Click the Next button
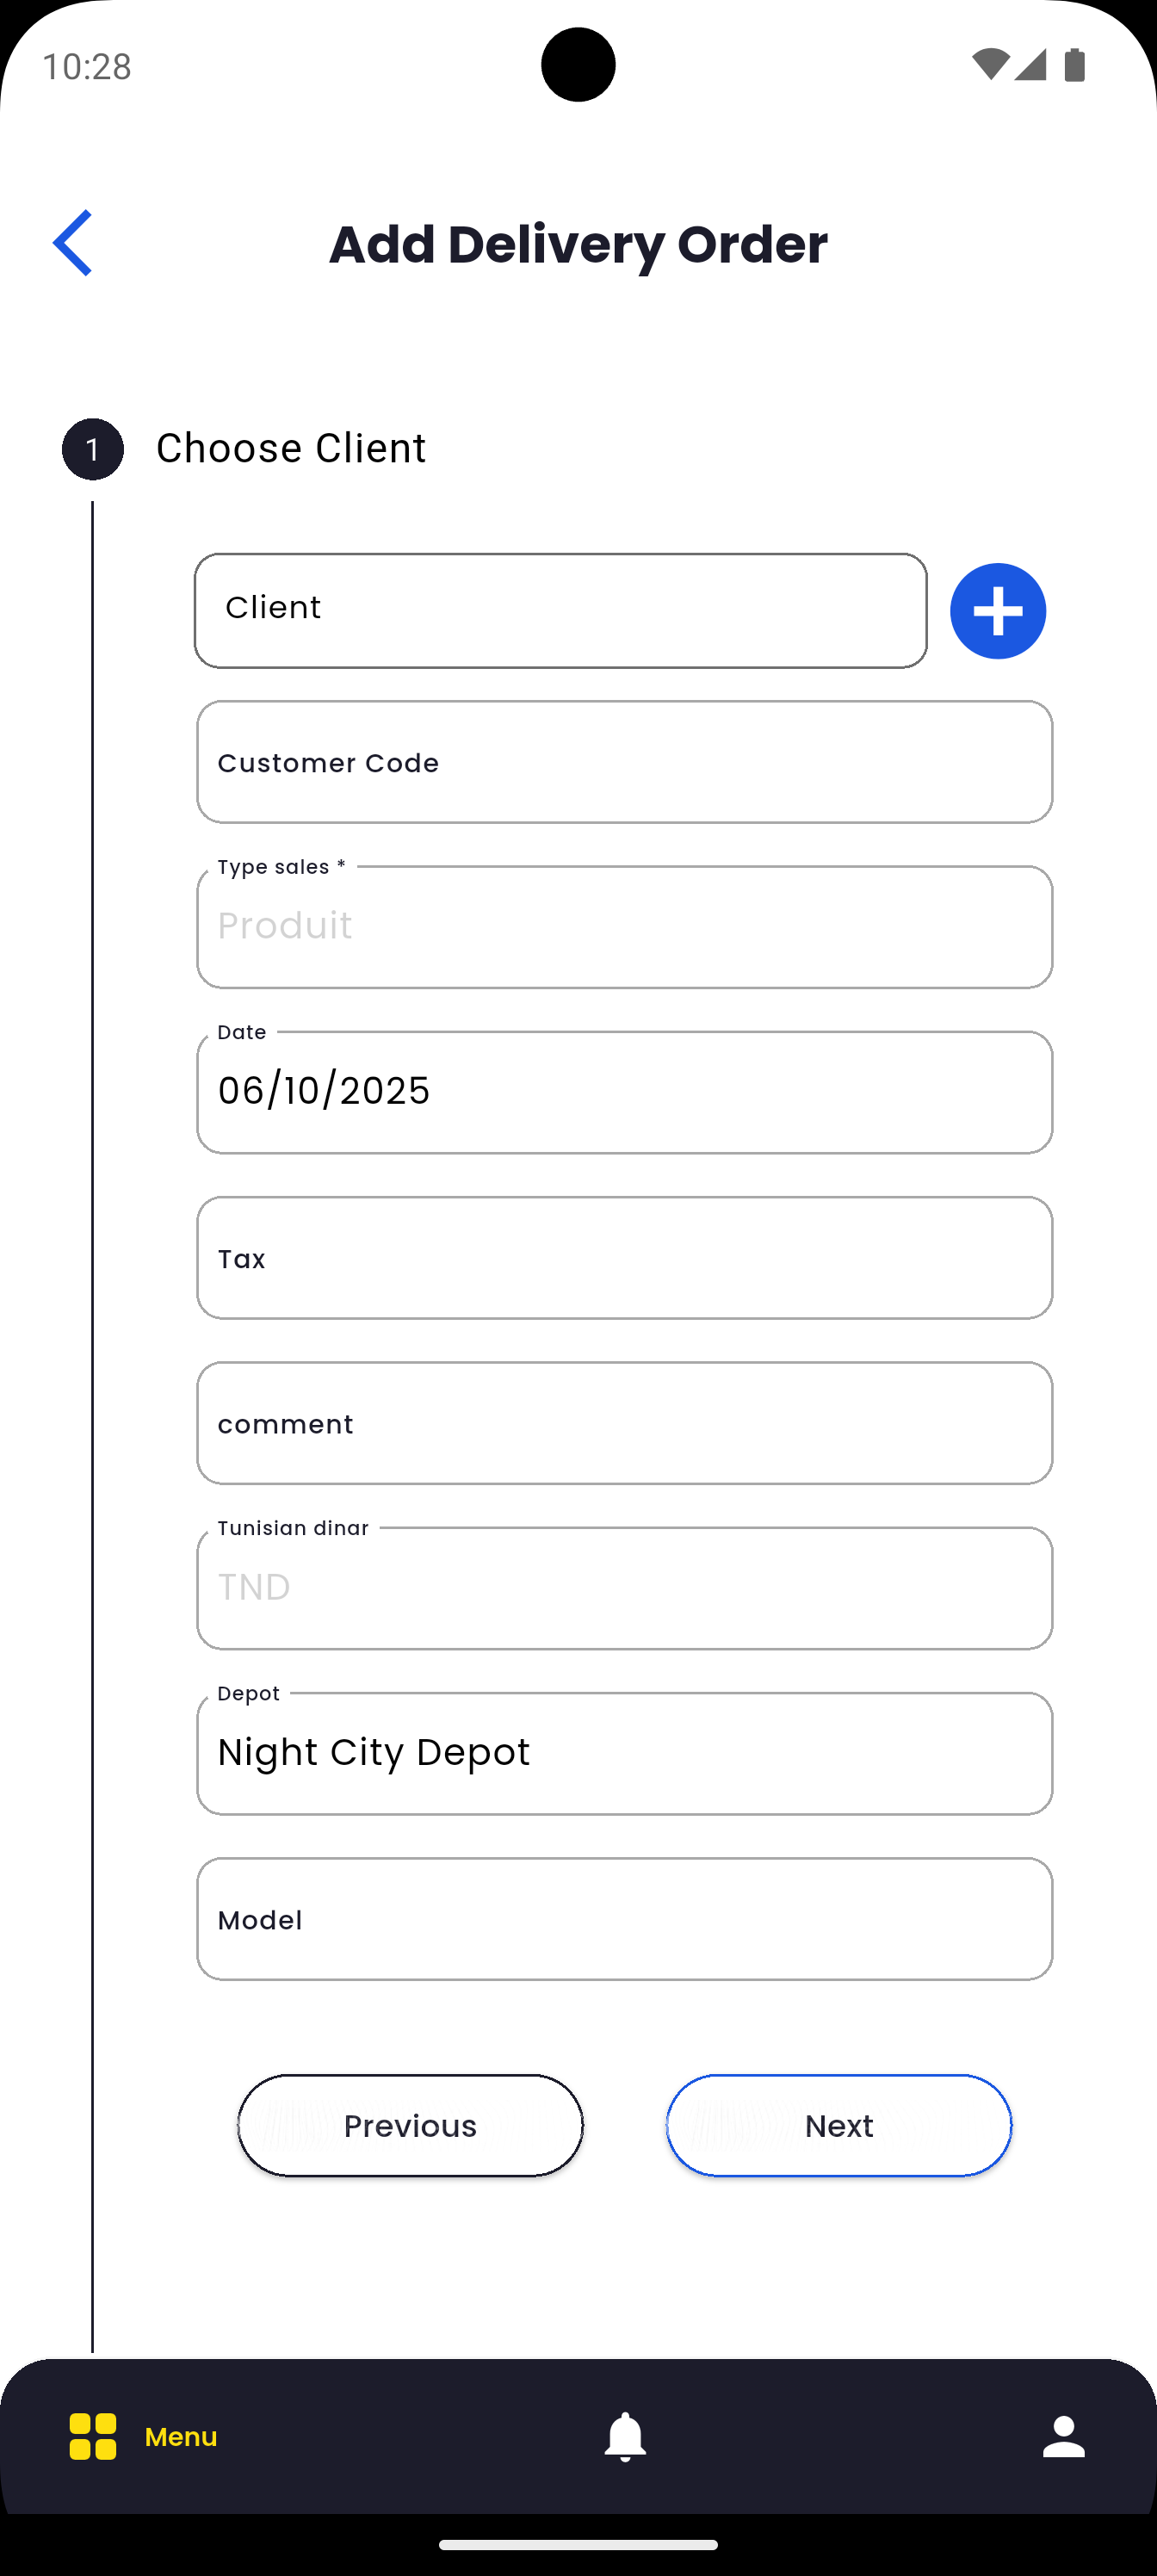This screenshot has width=1157, height=2576. [x=838, y=2125]
